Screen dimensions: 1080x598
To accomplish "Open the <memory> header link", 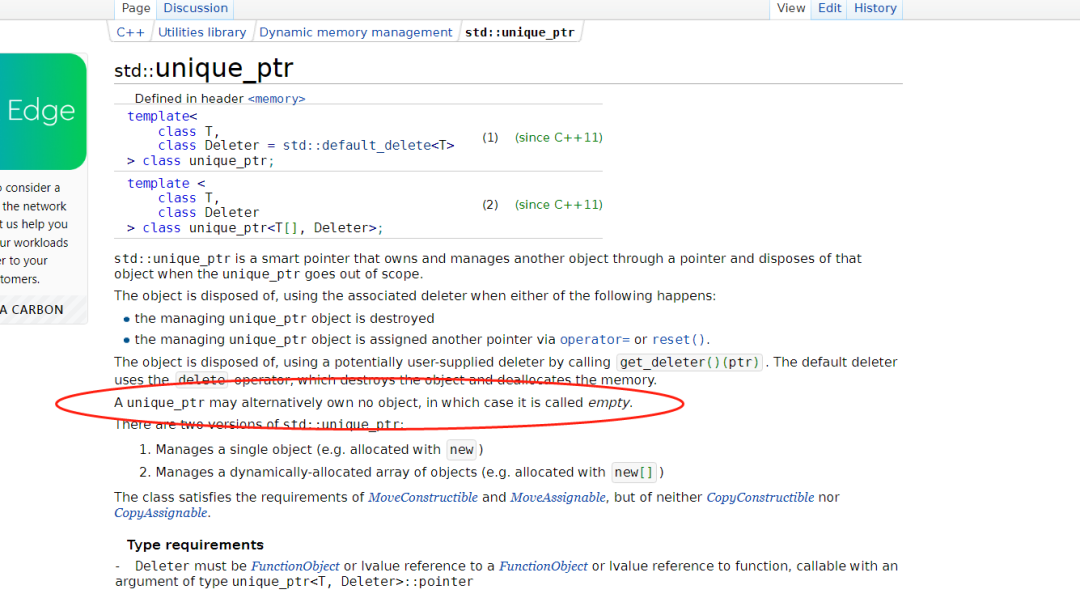I will point(276,99).
